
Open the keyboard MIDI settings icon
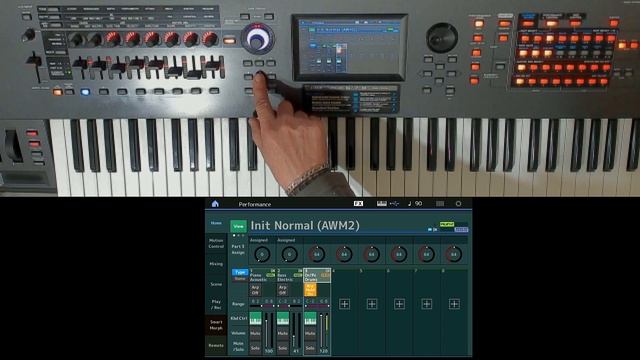click(x=382, y=204)
